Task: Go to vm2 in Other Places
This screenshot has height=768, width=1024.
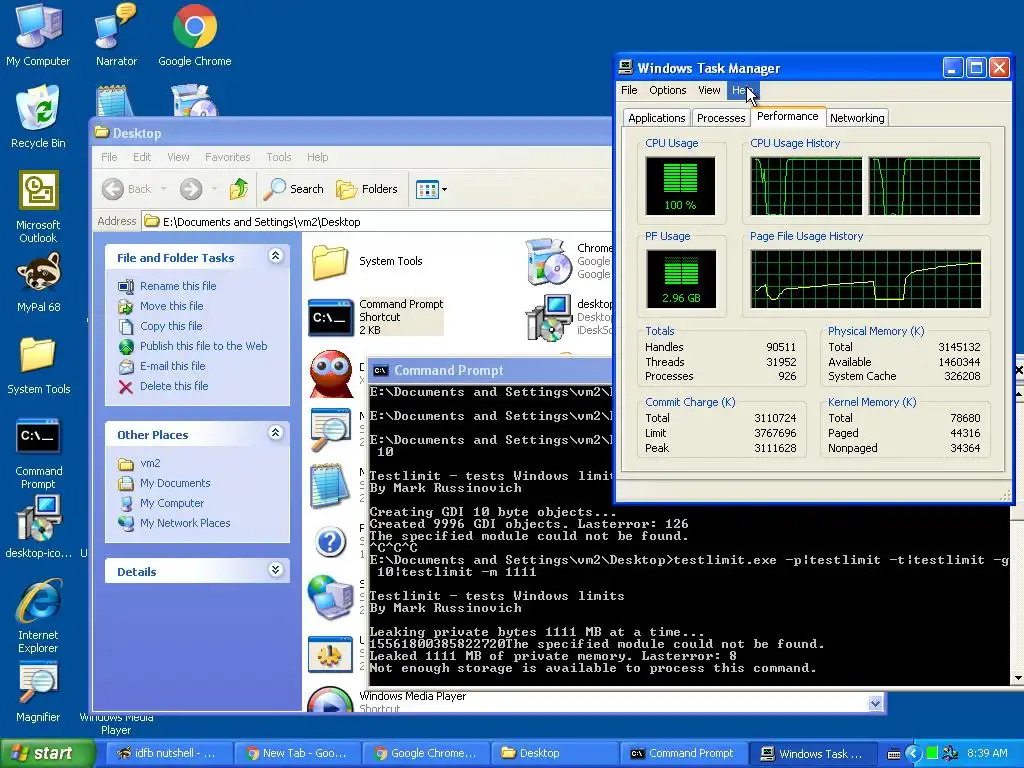Action: (x=150, y=463)
